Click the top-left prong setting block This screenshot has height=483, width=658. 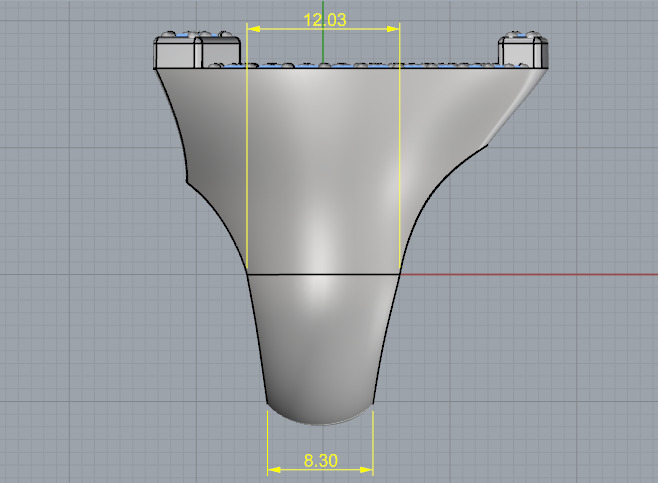coord(197,50)
